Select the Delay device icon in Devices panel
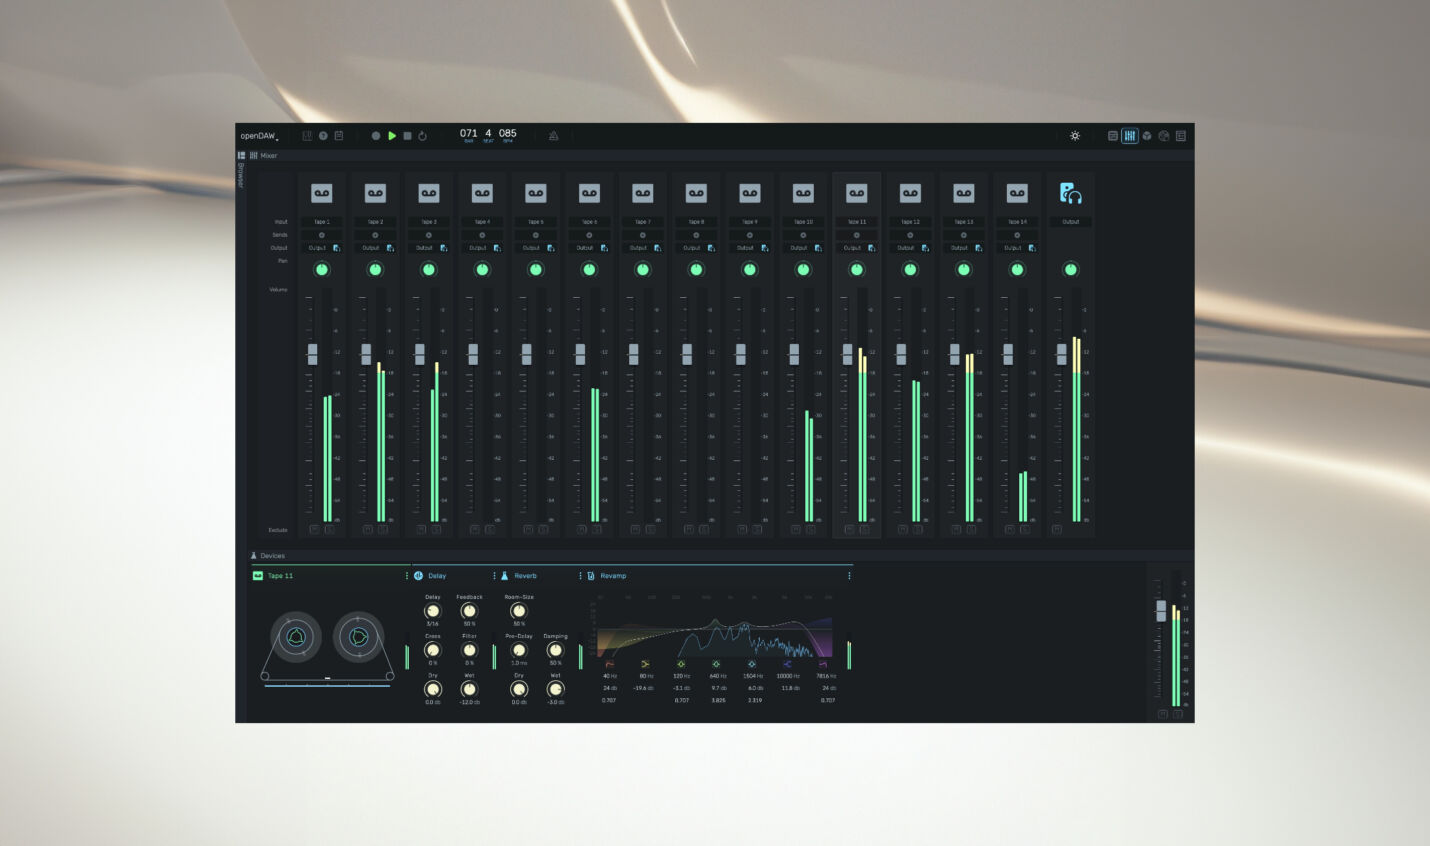 (418, 575)
